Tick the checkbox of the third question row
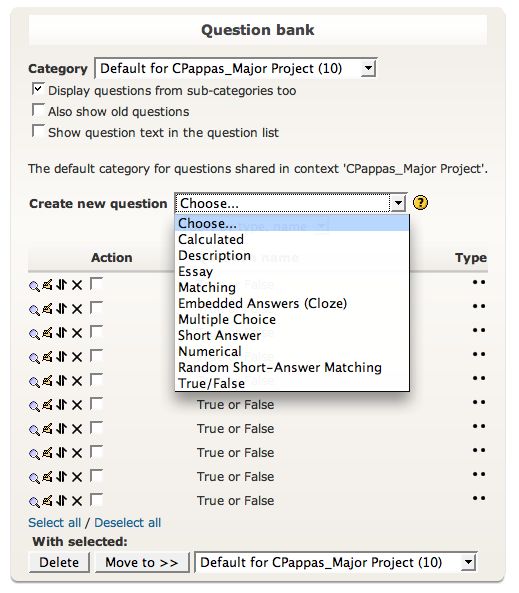This screenshot has height=593, width=519. pos(96,332)
